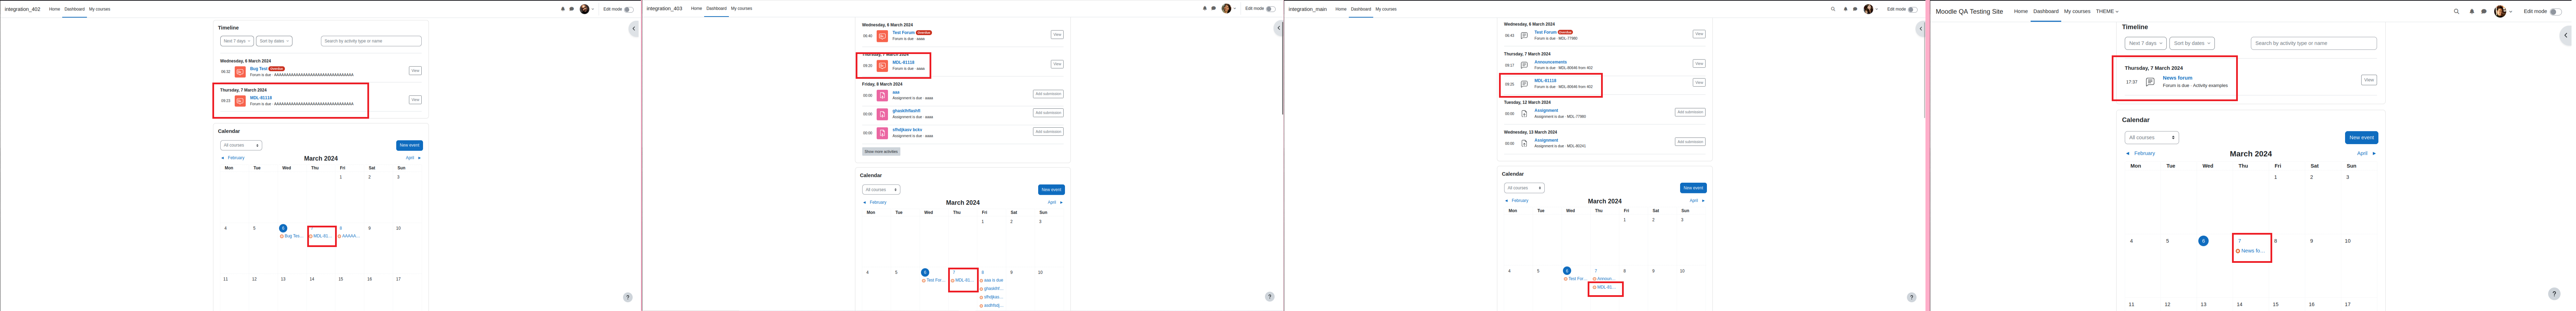Open My courses tab in integration_main window
This screenshot has width=2576, height=311.
click(1386, 9)
